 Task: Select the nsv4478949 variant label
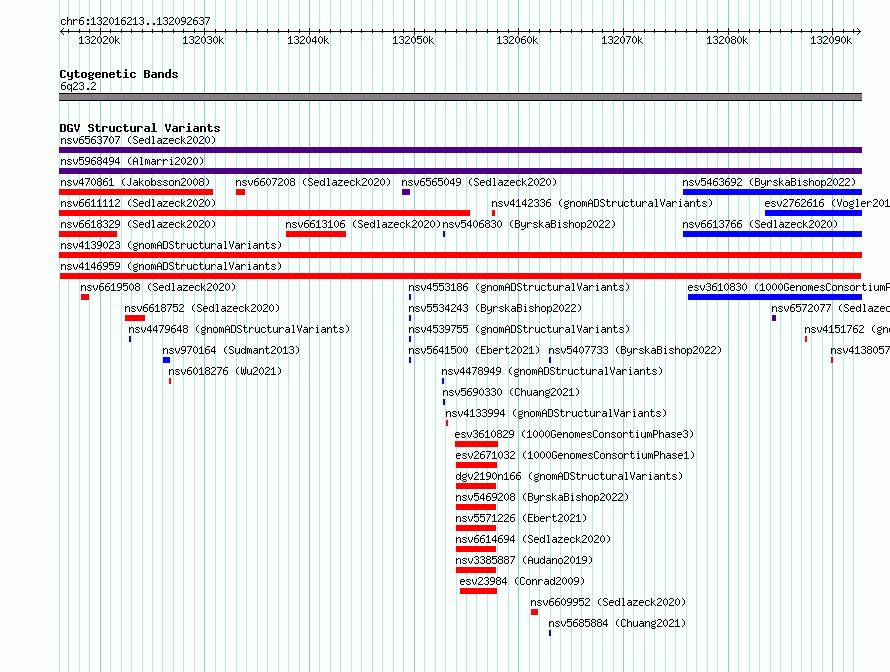pyautogui.click(x=552, y=371)
